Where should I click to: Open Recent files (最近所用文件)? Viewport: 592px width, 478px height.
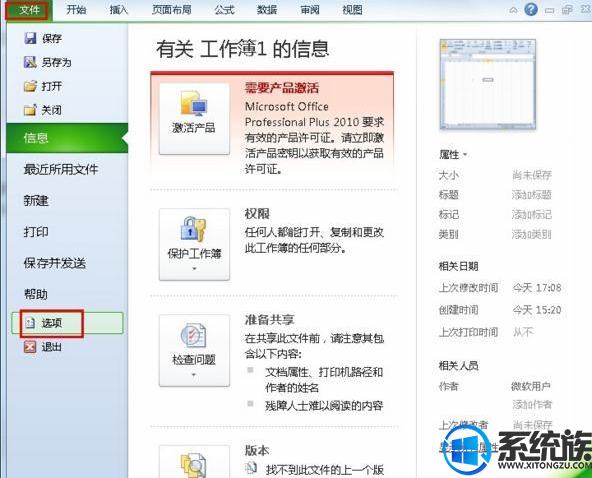(x=61, y=169)
